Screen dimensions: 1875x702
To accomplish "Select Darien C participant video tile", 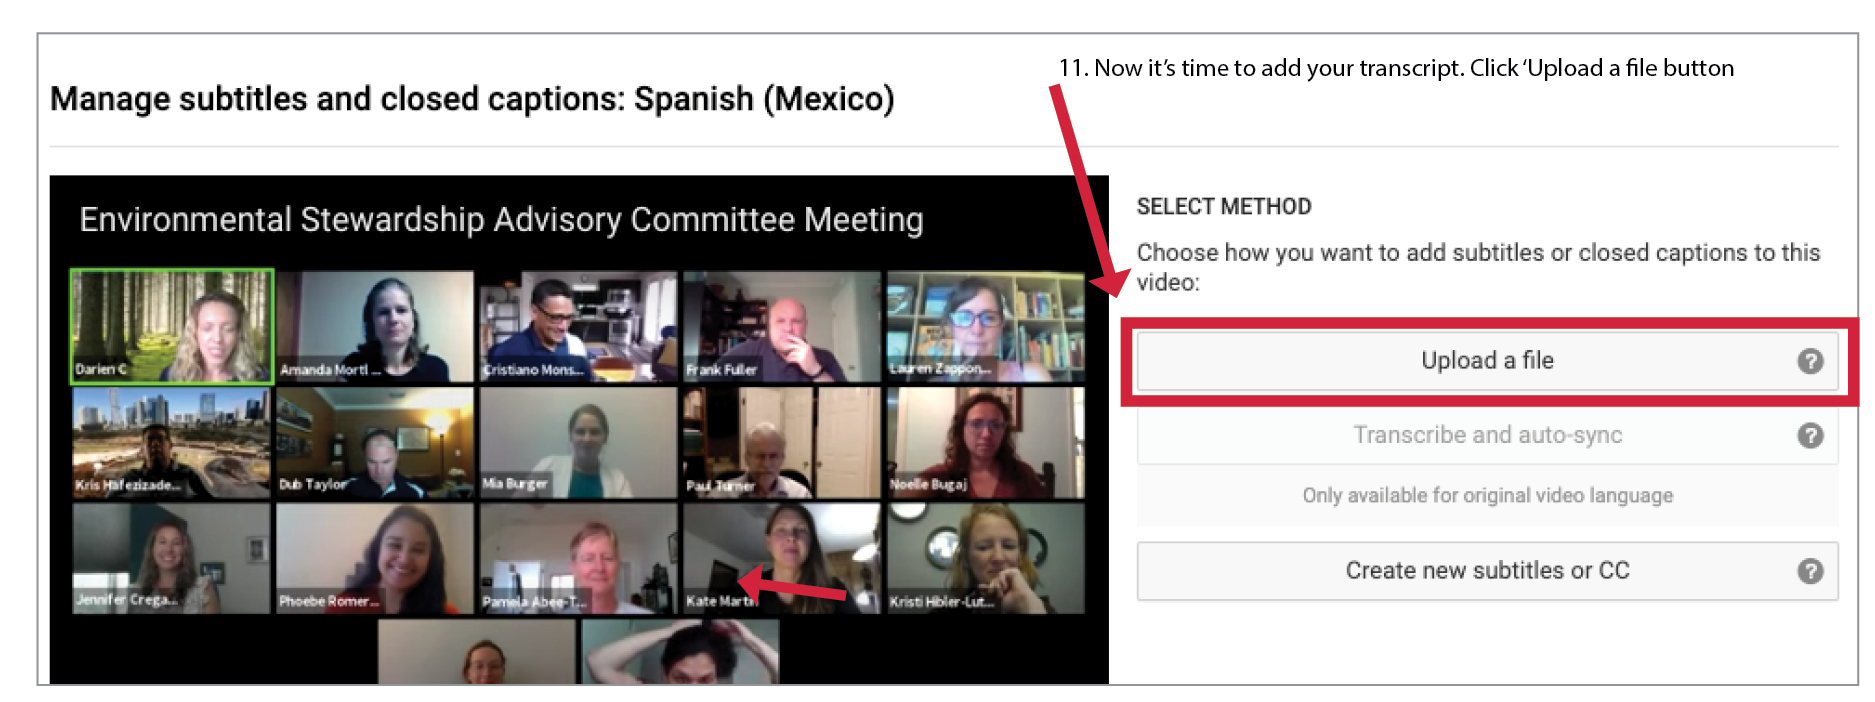I will (x=172, y=326).
